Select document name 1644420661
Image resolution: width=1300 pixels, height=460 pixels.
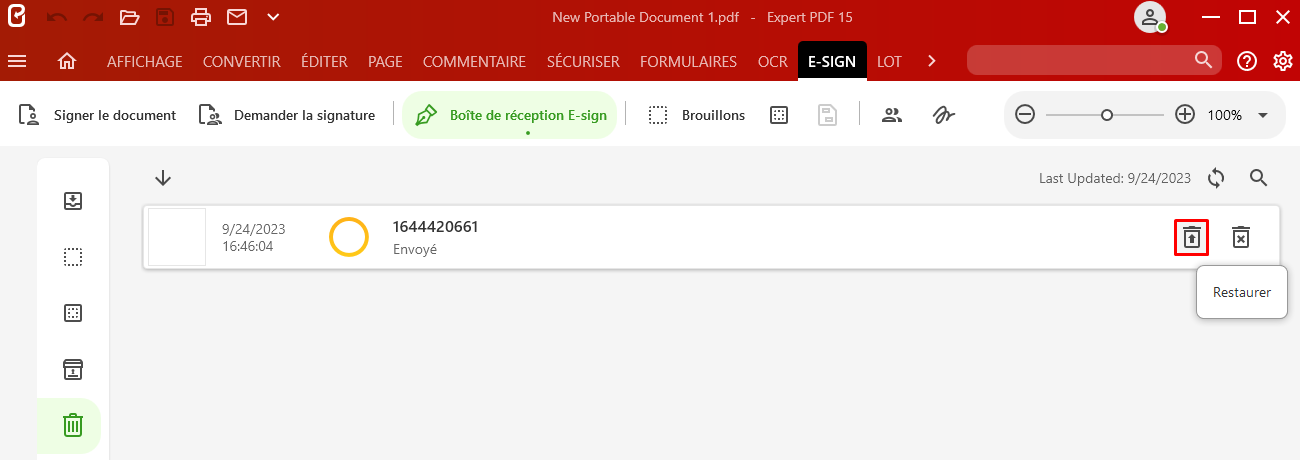coord(435,227)
